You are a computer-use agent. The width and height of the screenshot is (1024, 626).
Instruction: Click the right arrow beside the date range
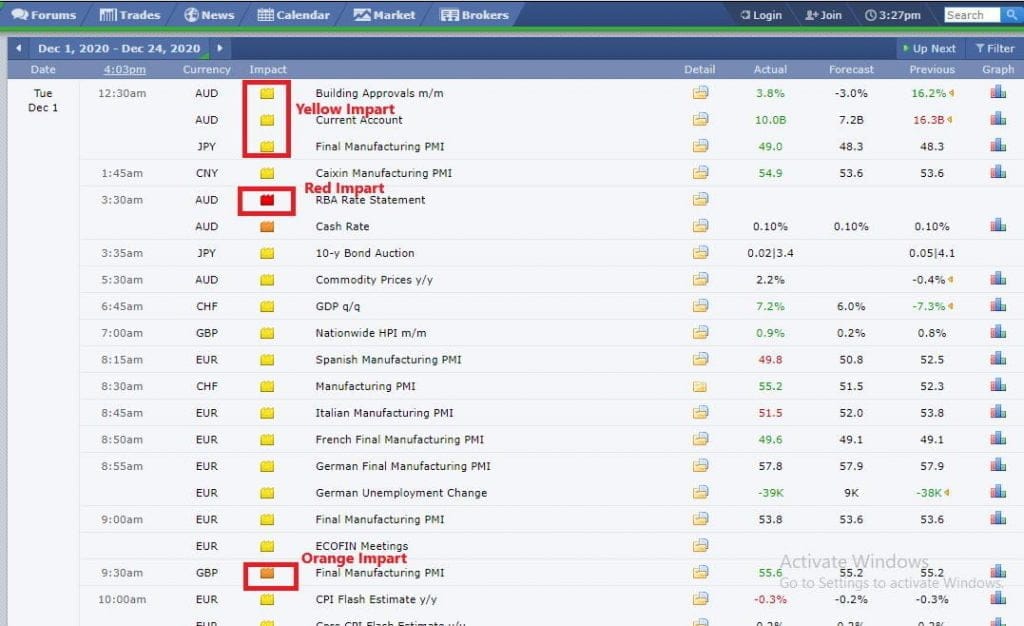222,47
